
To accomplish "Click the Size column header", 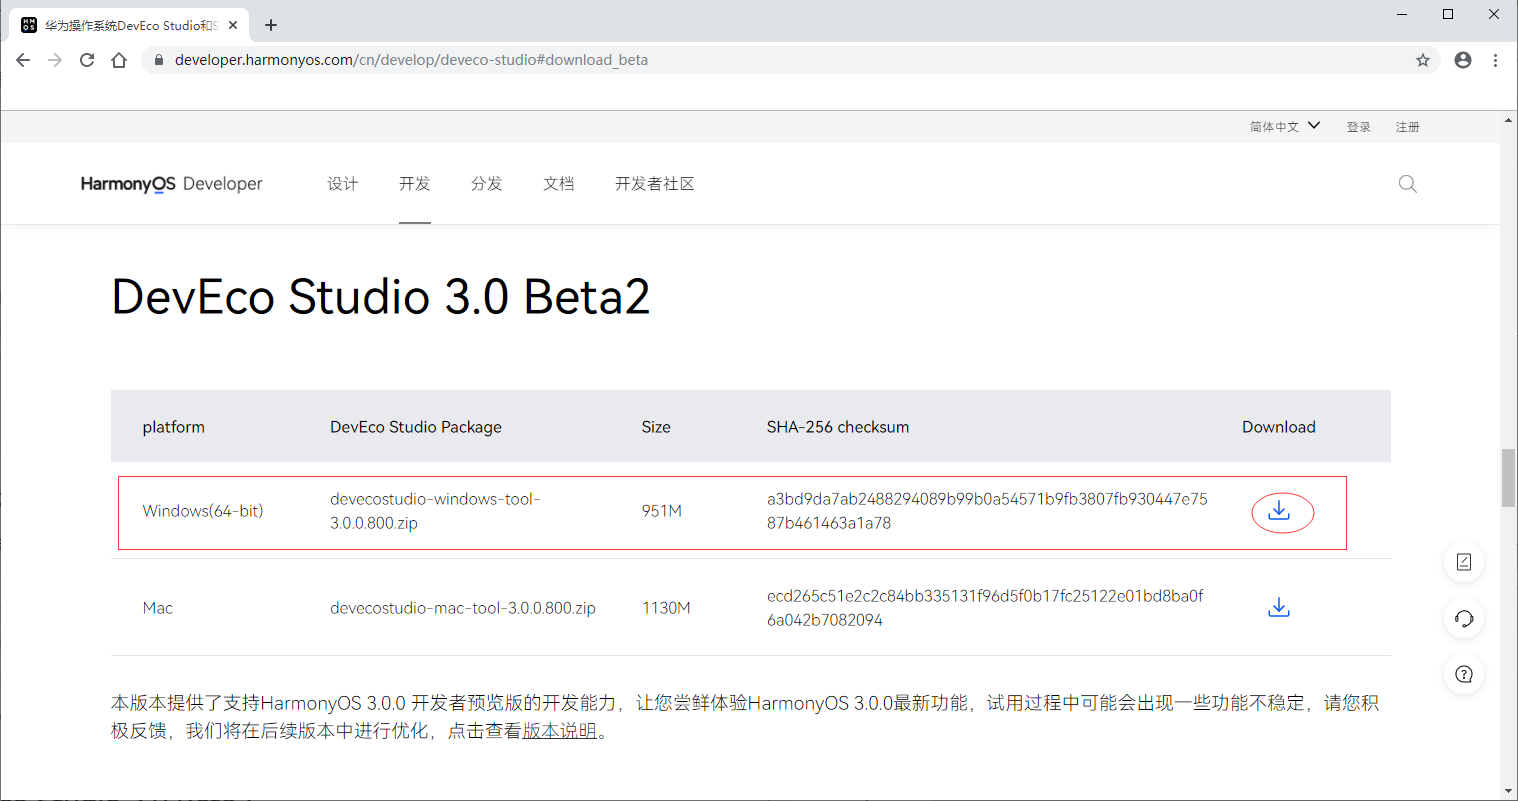I will pos(656,427).
